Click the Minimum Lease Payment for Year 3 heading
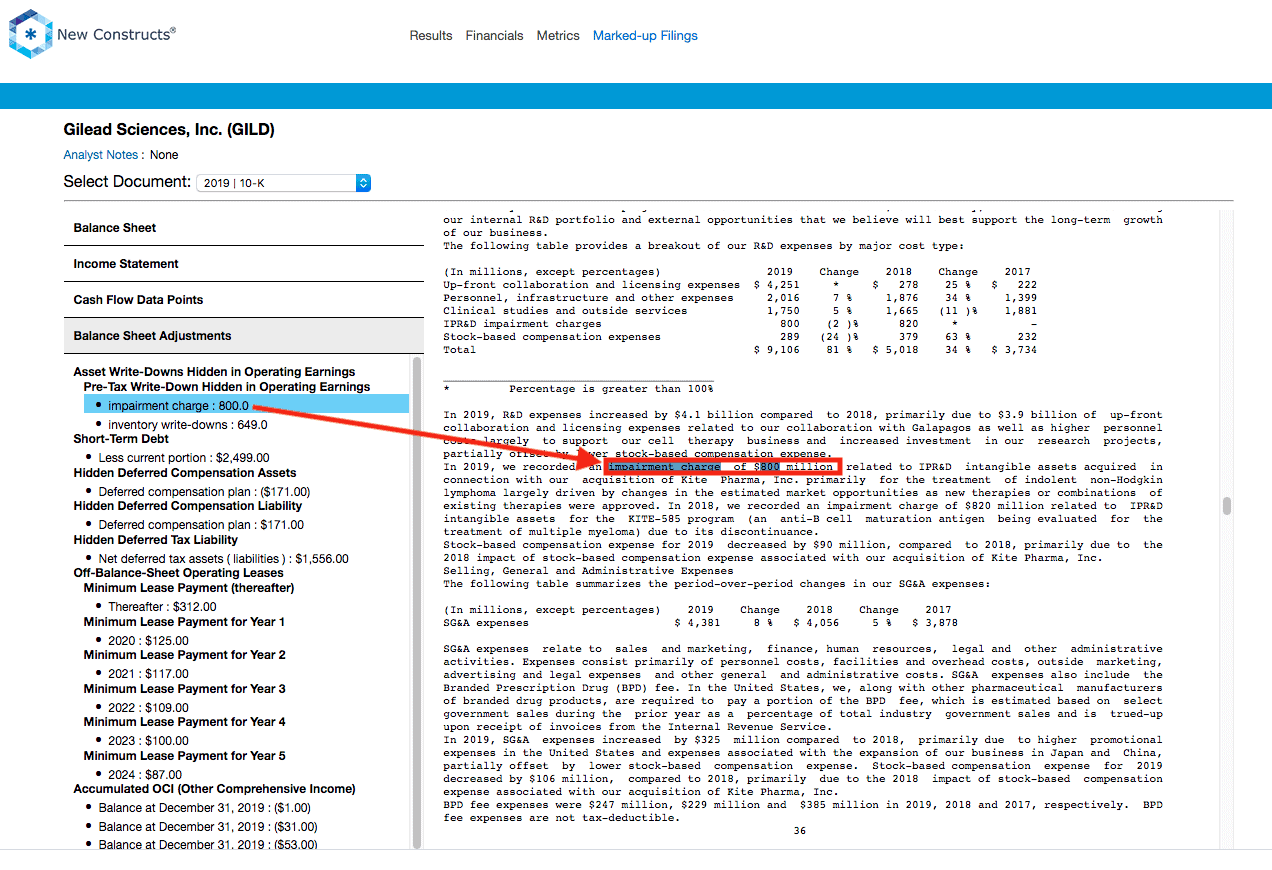Screen dimensions: 1272x870 185,689
